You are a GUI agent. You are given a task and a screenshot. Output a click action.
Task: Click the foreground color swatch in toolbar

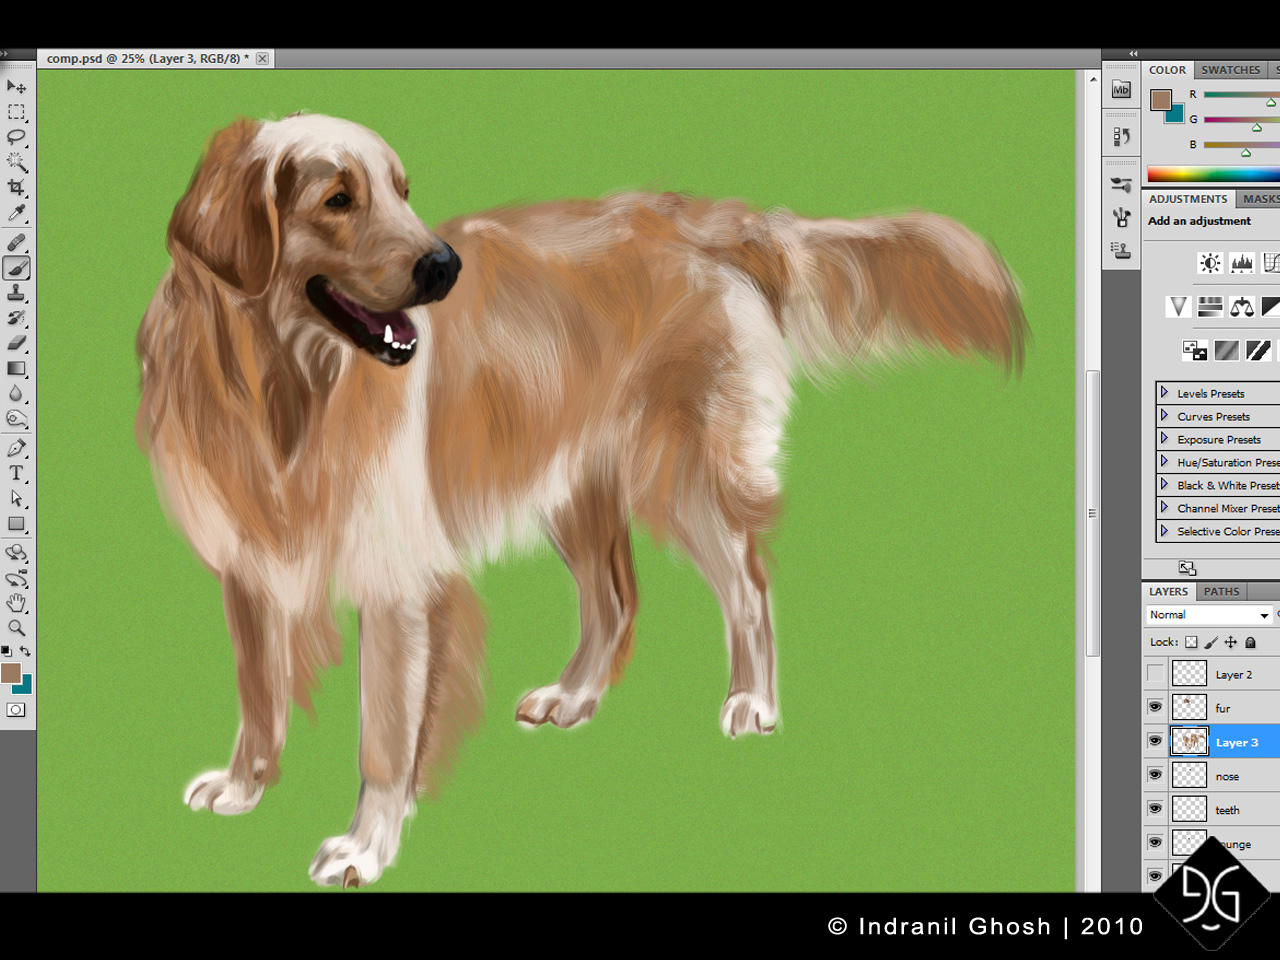[x=11, y=673]
